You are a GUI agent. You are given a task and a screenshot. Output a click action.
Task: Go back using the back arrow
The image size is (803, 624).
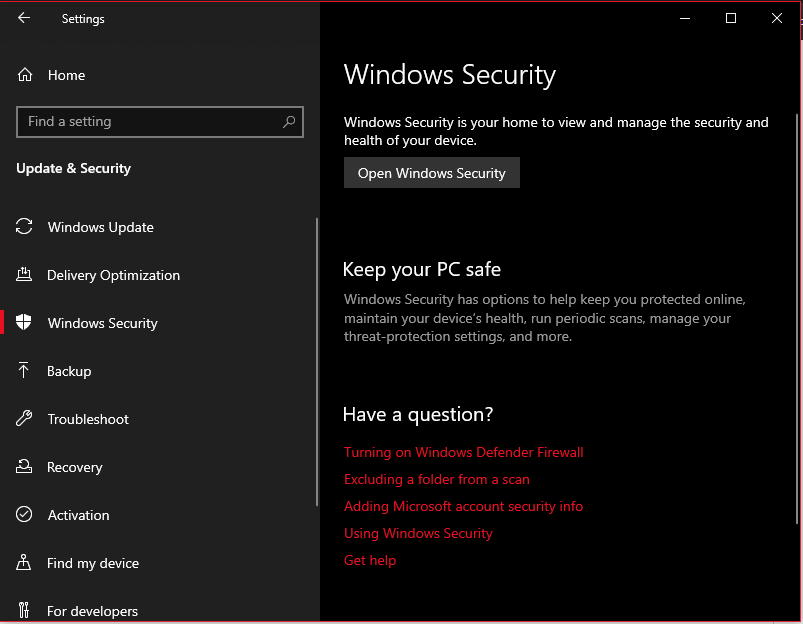tap(24, 18)
